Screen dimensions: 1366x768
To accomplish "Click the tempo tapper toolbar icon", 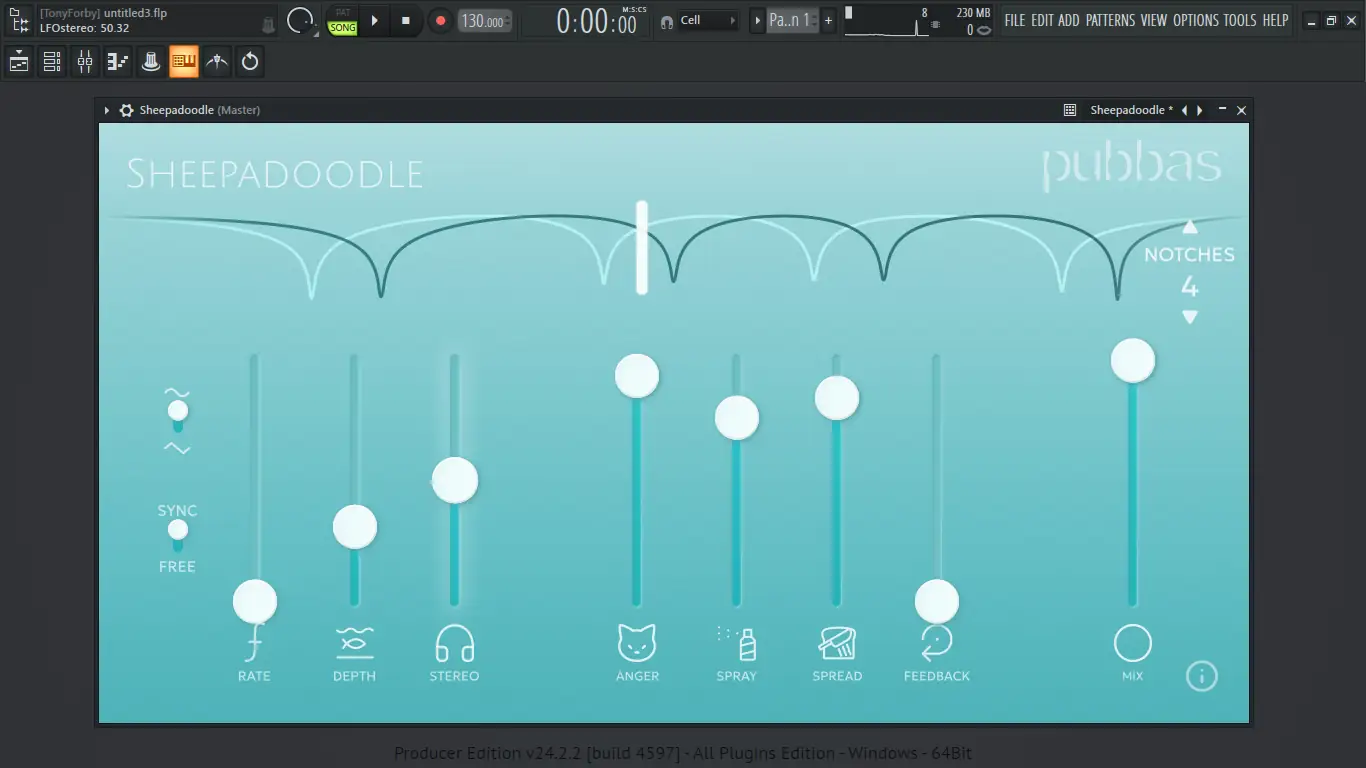I will (x=217, y=62).
